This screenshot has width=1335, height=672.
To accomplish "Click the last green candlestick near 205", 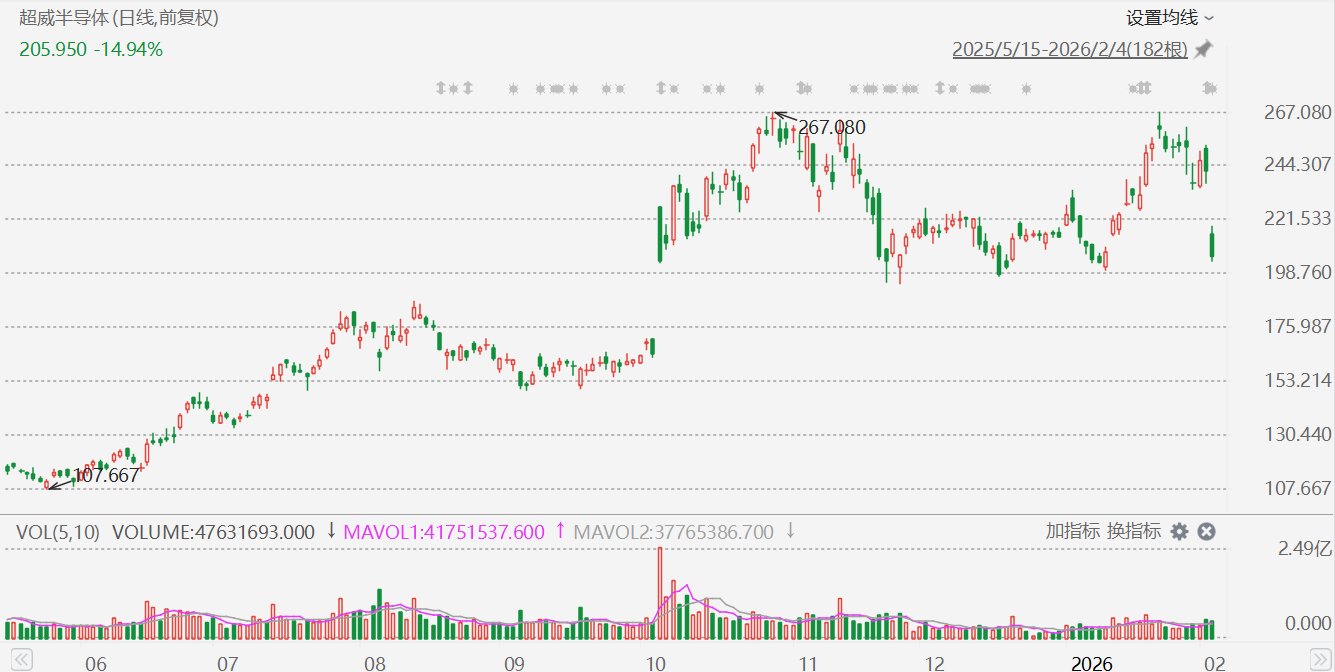I will (x=1212, y=243).
